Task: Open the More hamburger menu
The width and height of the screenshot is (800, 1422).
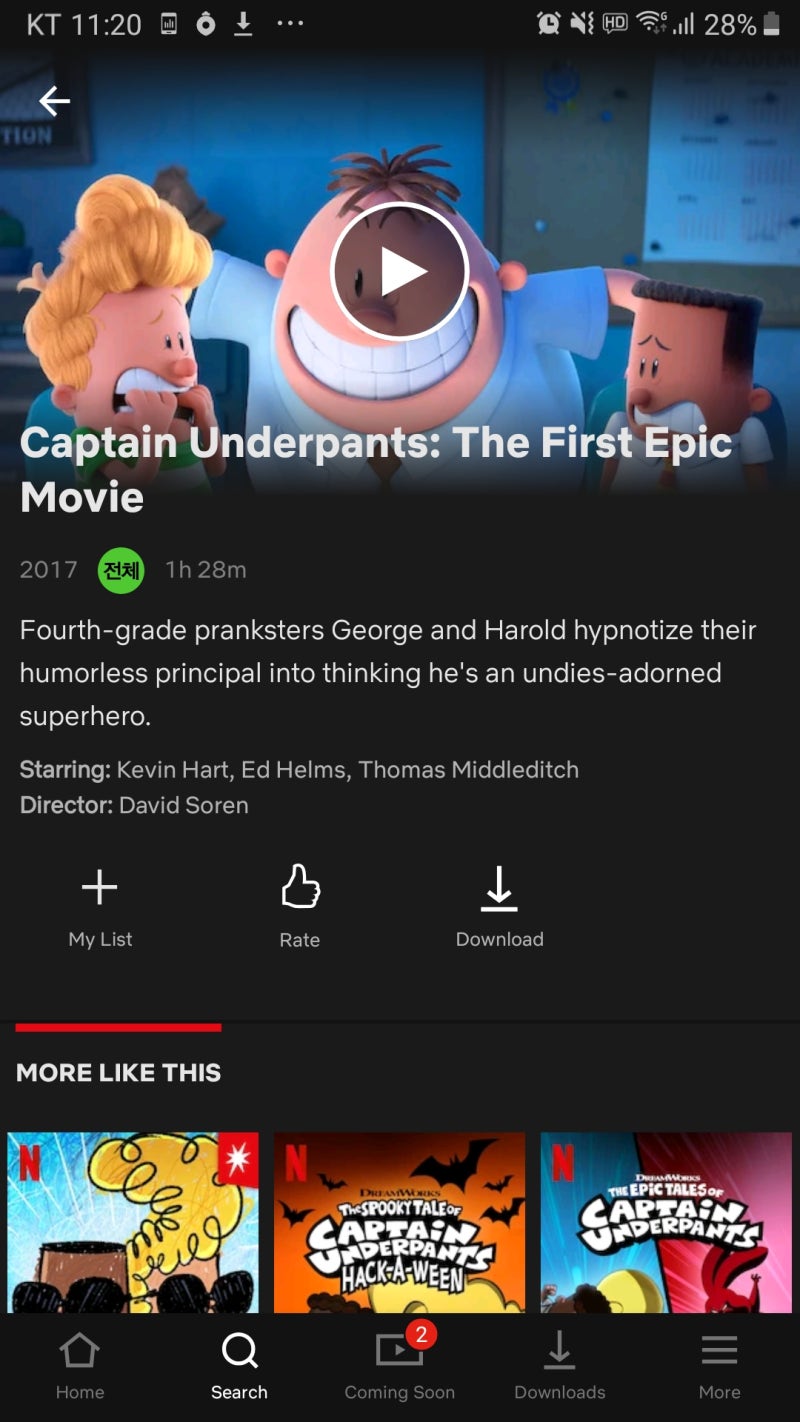Action: point(720,1367)
